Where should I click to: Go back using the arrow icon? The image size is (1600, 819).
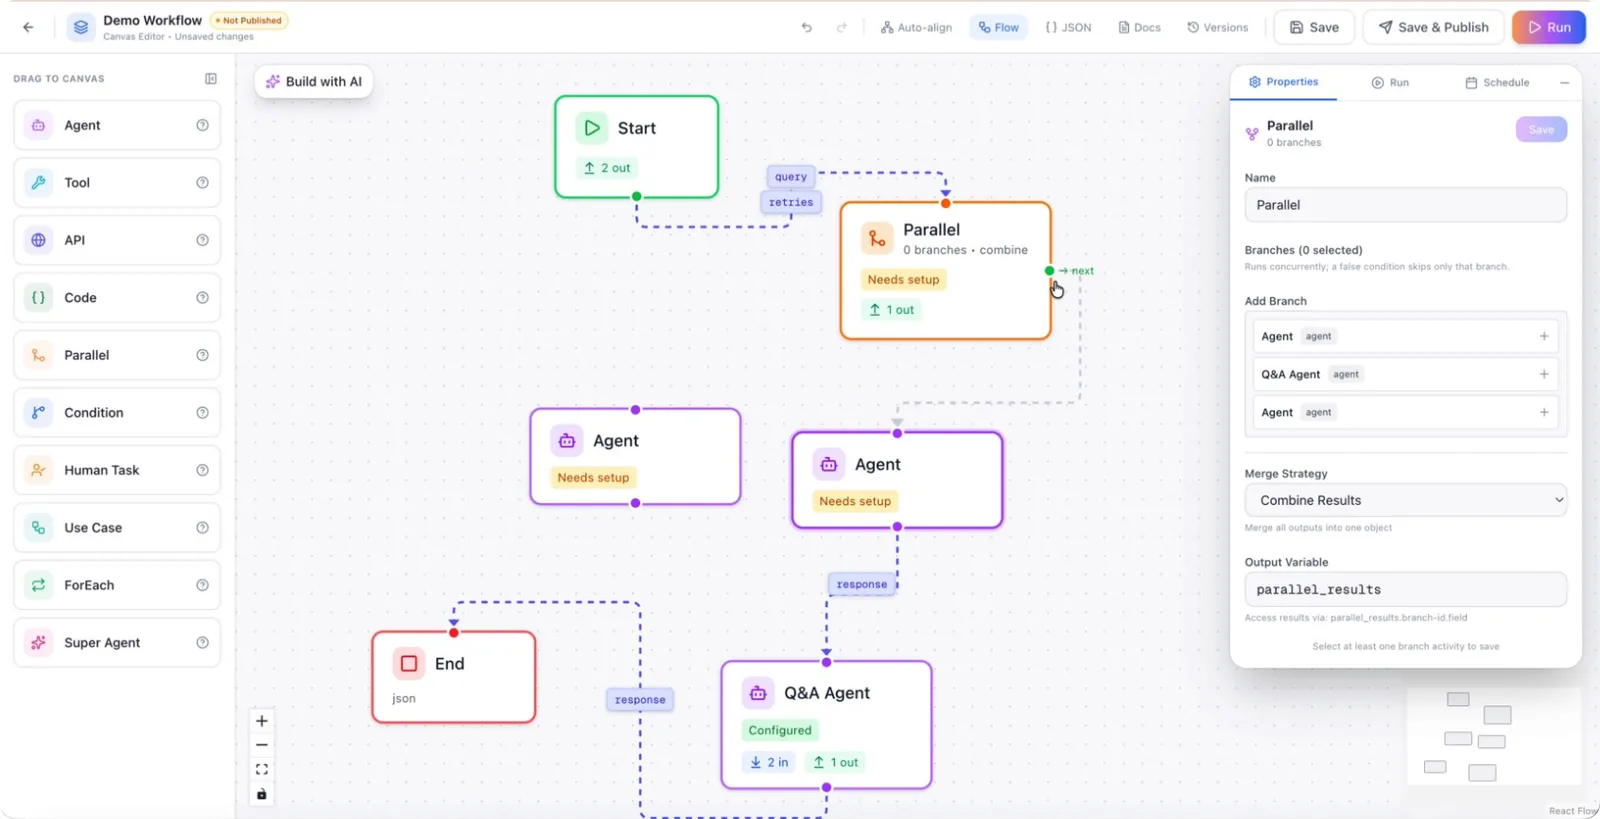tap(28, 28)
